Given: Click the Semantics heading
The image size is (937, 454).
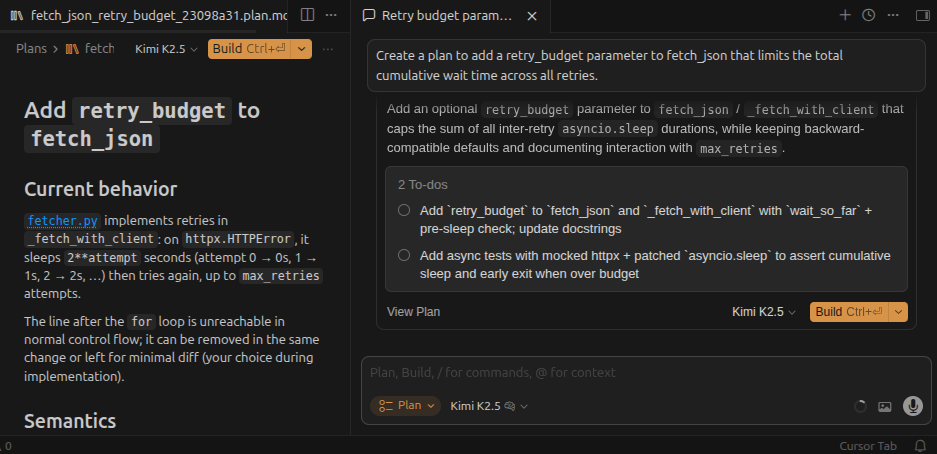Looking at the screenshot, I should coord(70,421).
